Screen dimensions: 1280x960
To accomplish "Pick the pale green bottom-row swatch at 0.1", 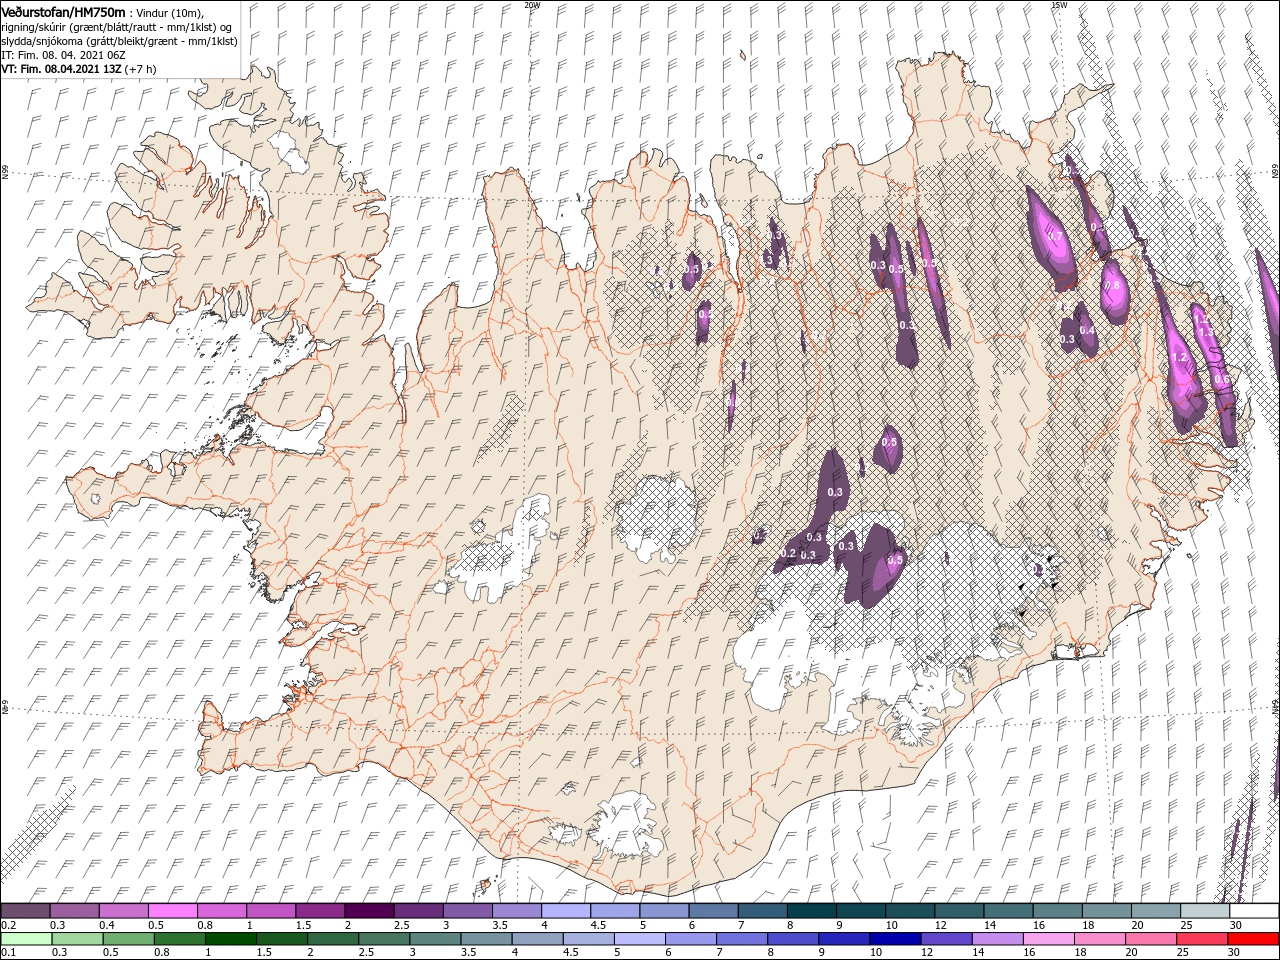I will (26, 939).
